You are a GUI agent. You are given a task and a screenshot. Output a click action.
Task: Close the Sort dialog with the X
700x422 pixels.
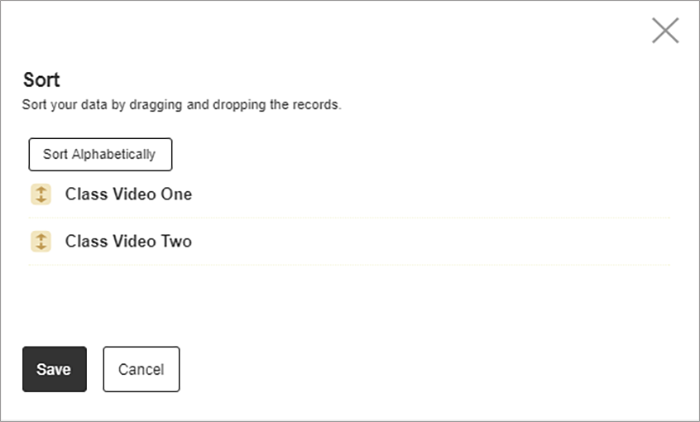click(665, 30)
